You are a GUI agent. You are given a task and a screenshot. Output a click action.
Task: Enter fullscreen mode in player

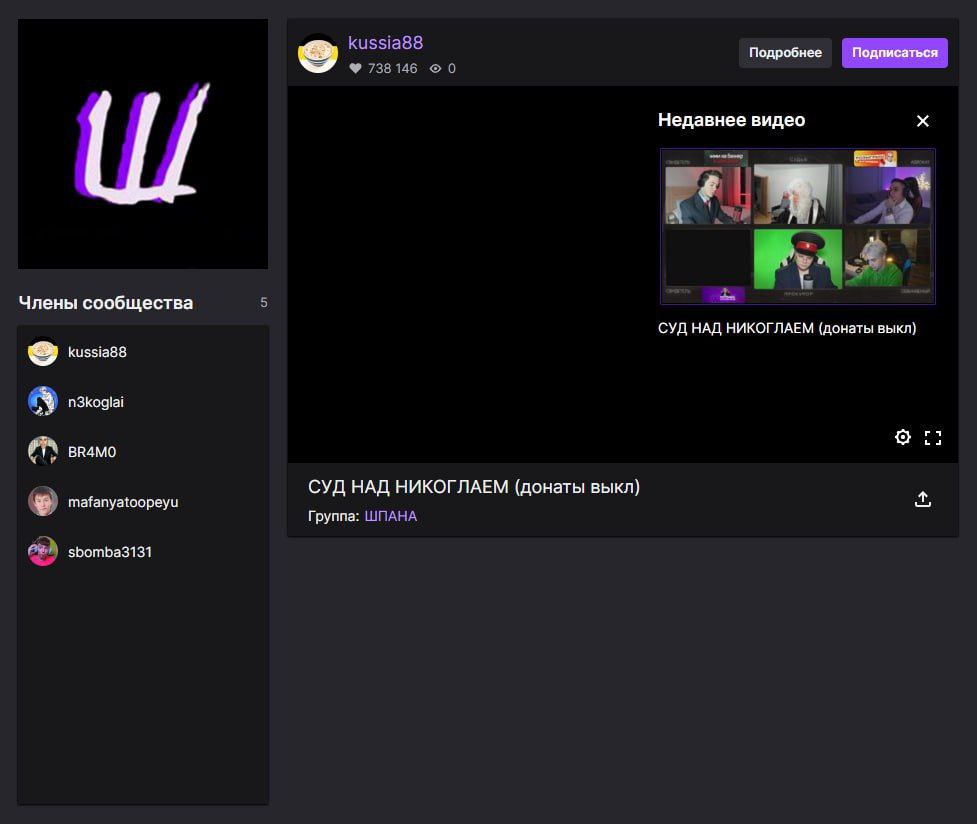tap(933, 437)
